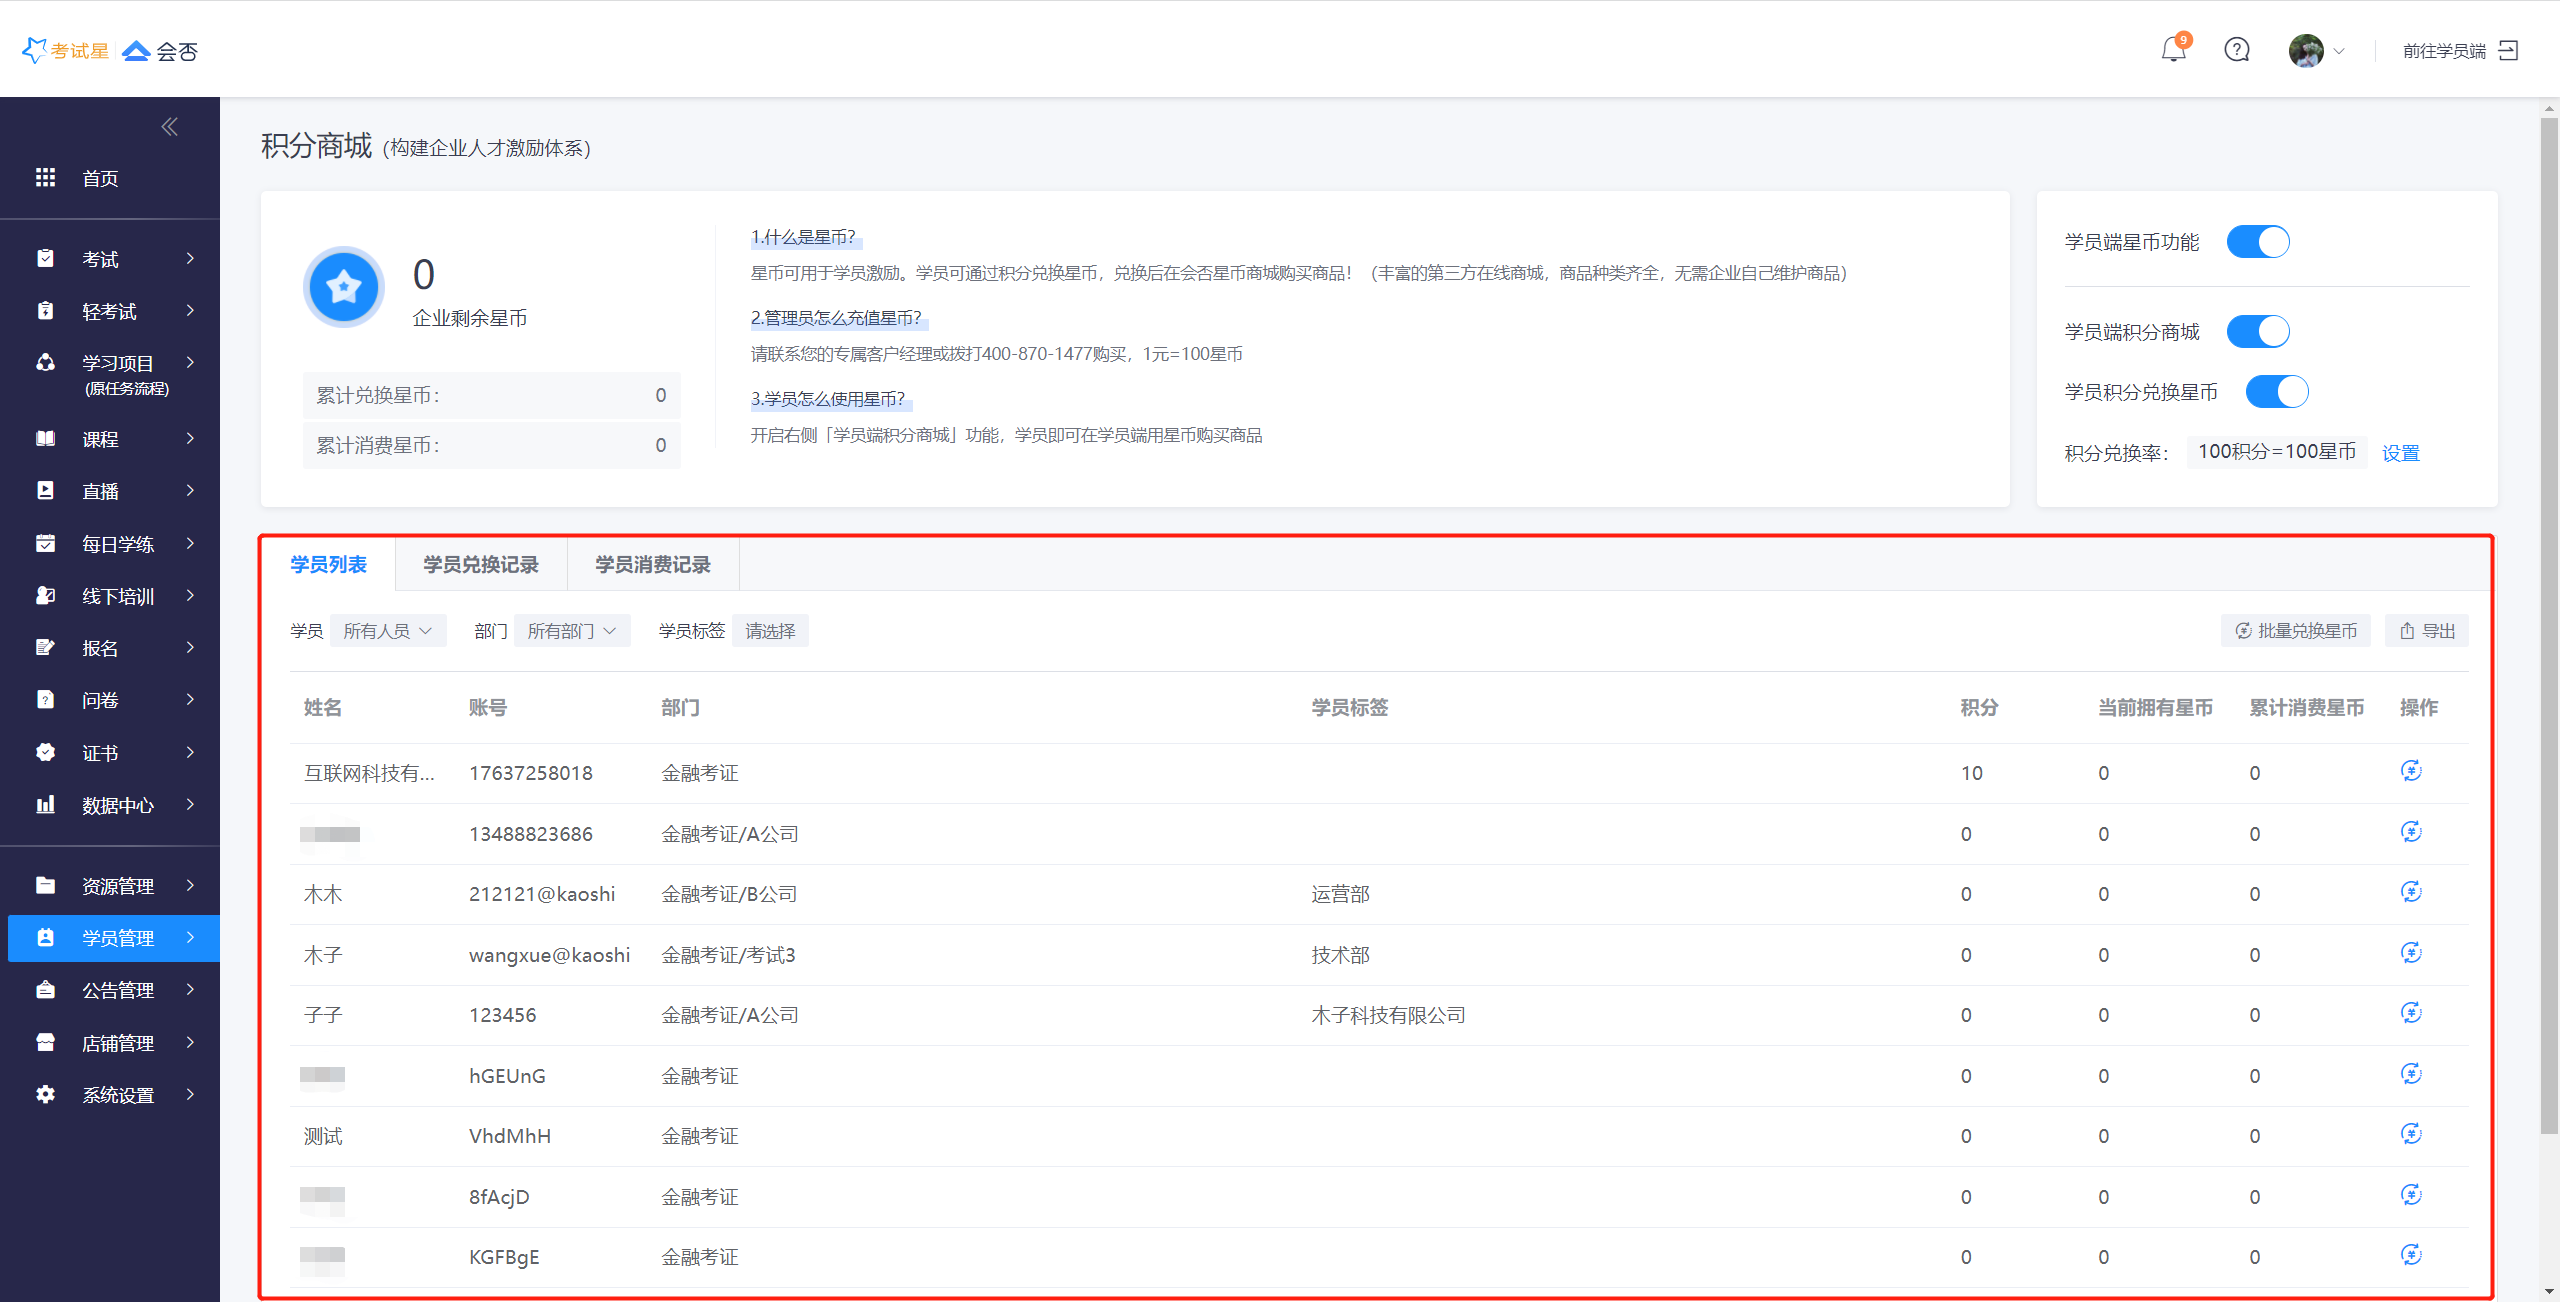This screenshot has height=1302, width=2560.
Task: Click the 学员标签 请选择 field
Action: click(x=770, y=631)
